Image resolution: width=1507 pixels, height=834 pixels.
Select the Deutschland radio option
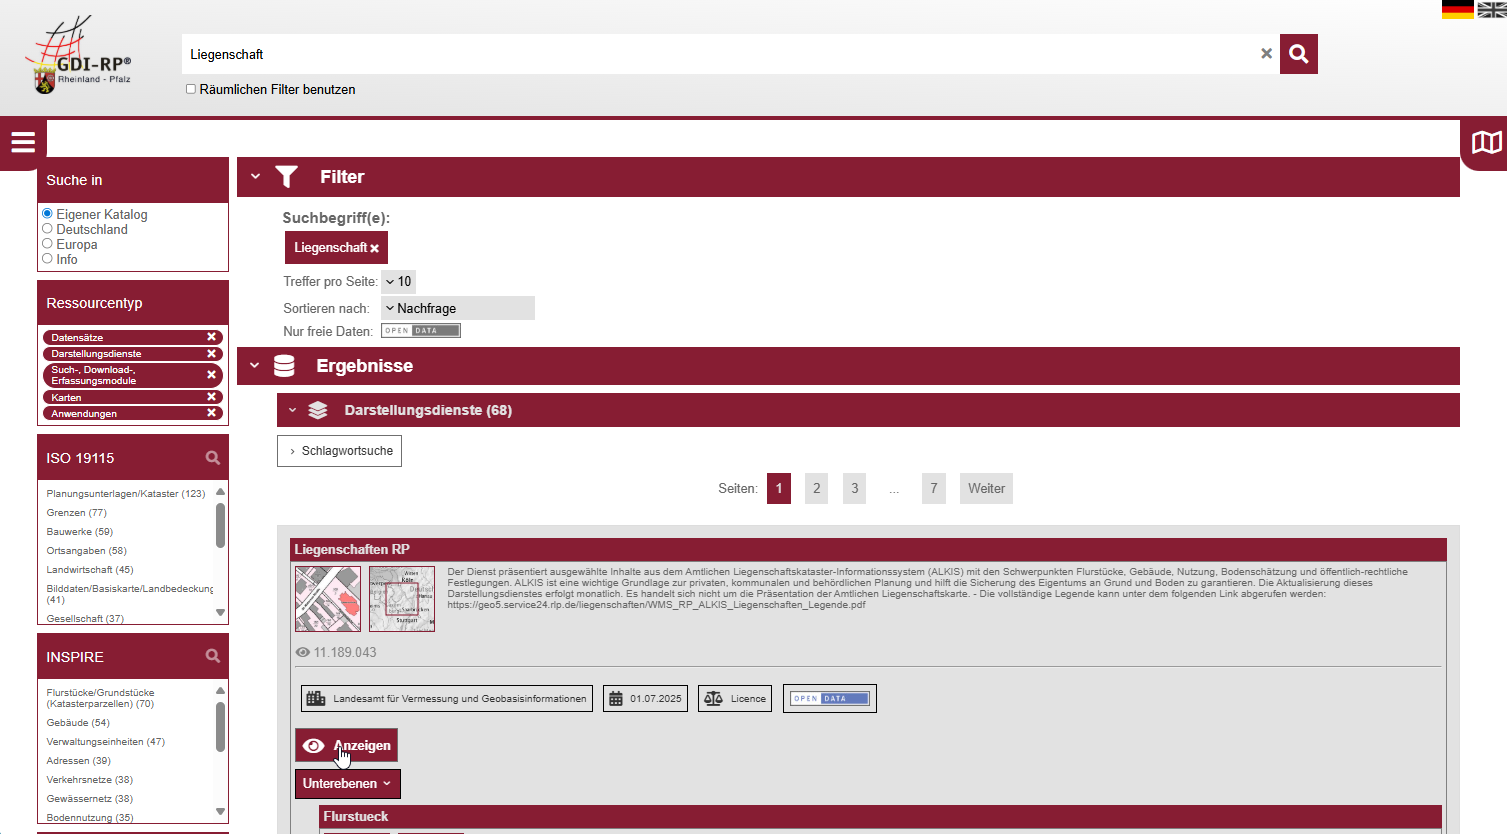47,229
